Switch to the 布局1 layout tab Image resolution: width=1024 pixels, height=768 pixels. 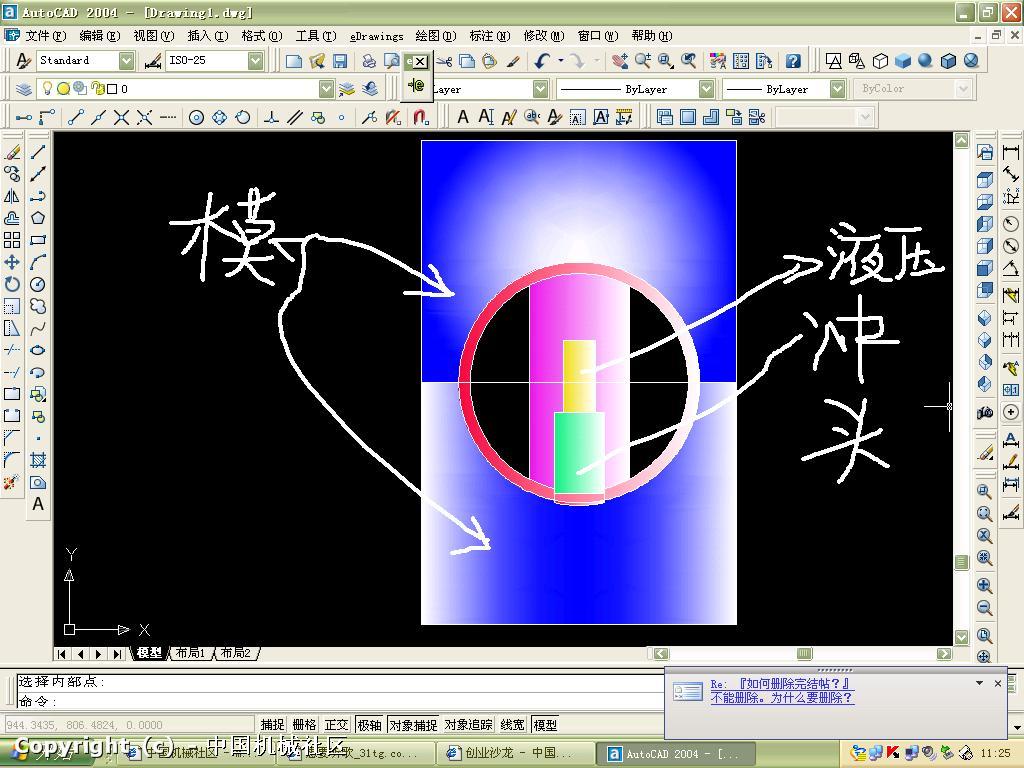tap(191, 653)
